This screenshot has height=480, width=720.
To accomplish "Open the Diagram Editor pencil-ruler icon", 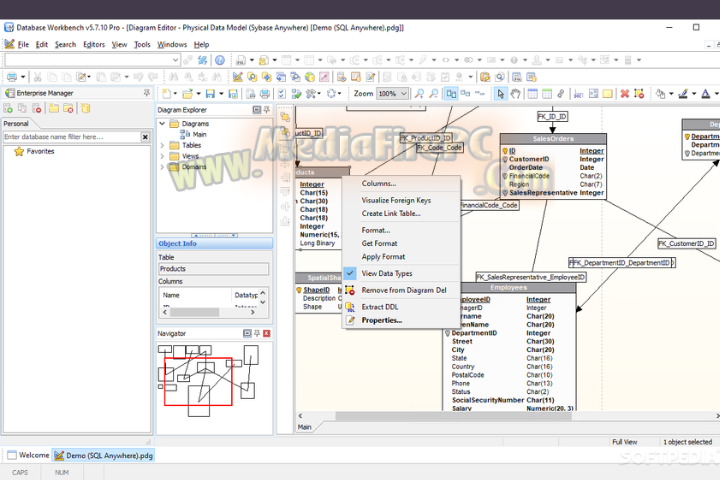I will (237, 77).
